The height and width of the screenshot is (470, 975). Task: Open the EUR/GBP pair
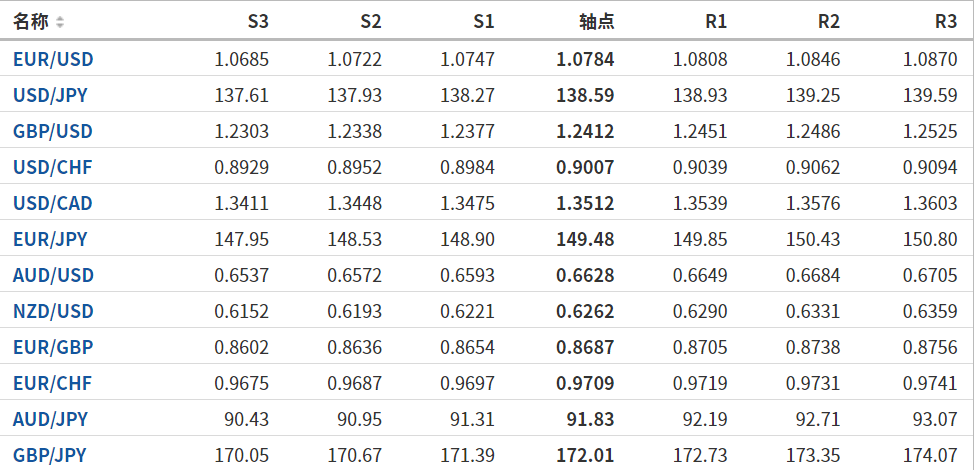click(53, 347)
